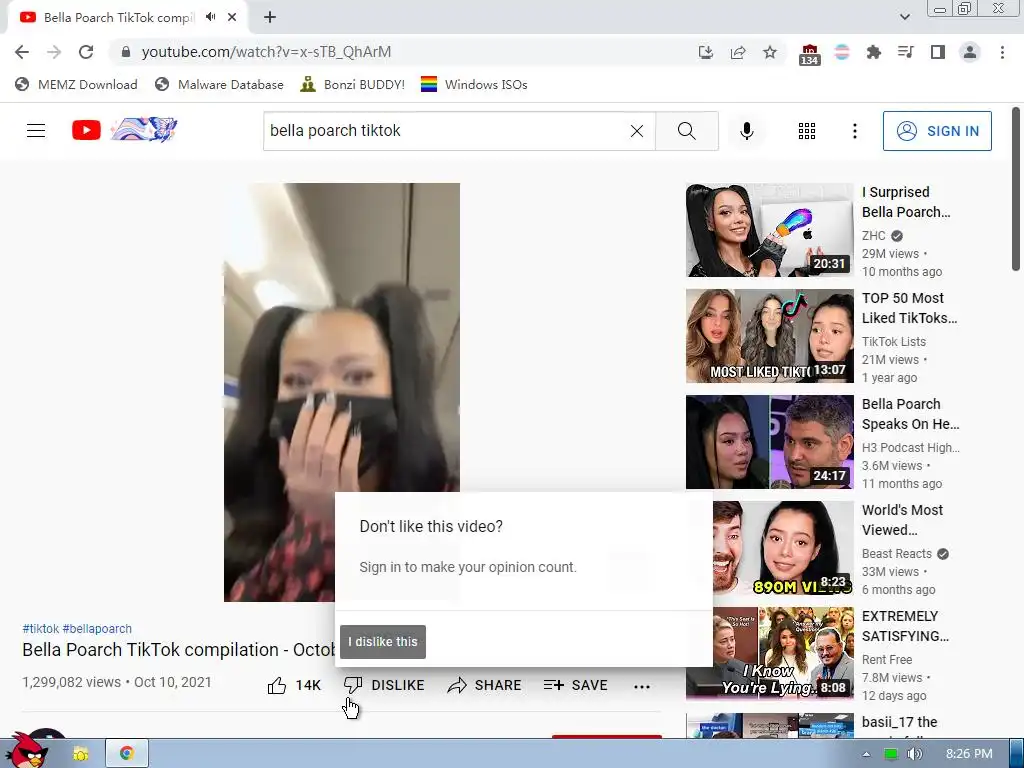Close the Bella Poarch TikTok tab

232,18
